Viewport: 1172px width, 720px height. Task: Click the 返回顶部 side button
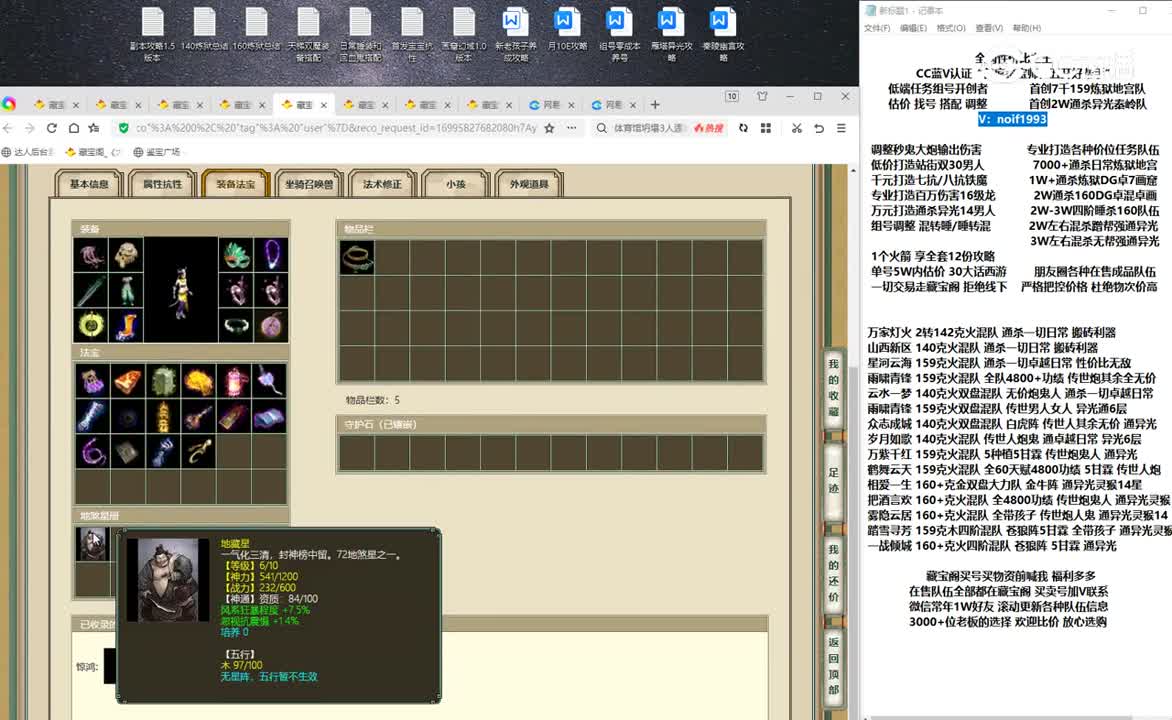(833, 666)
